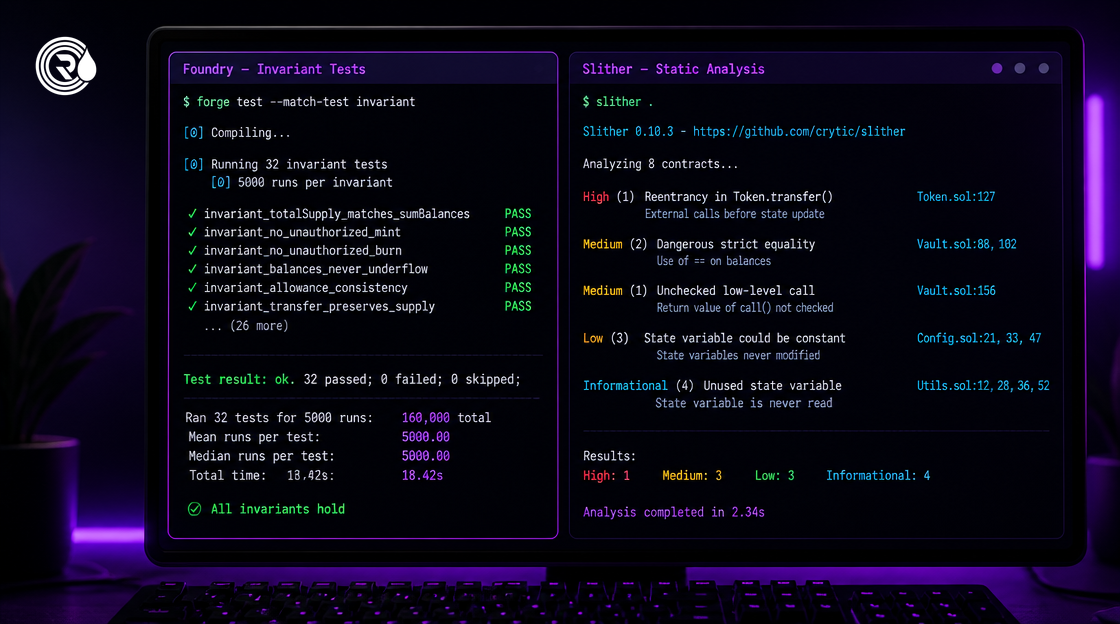Click 'Informational: 4' in Results summary
This screenshot has height=624, width=1120.
pyautogui.click(x=878, y=475)
